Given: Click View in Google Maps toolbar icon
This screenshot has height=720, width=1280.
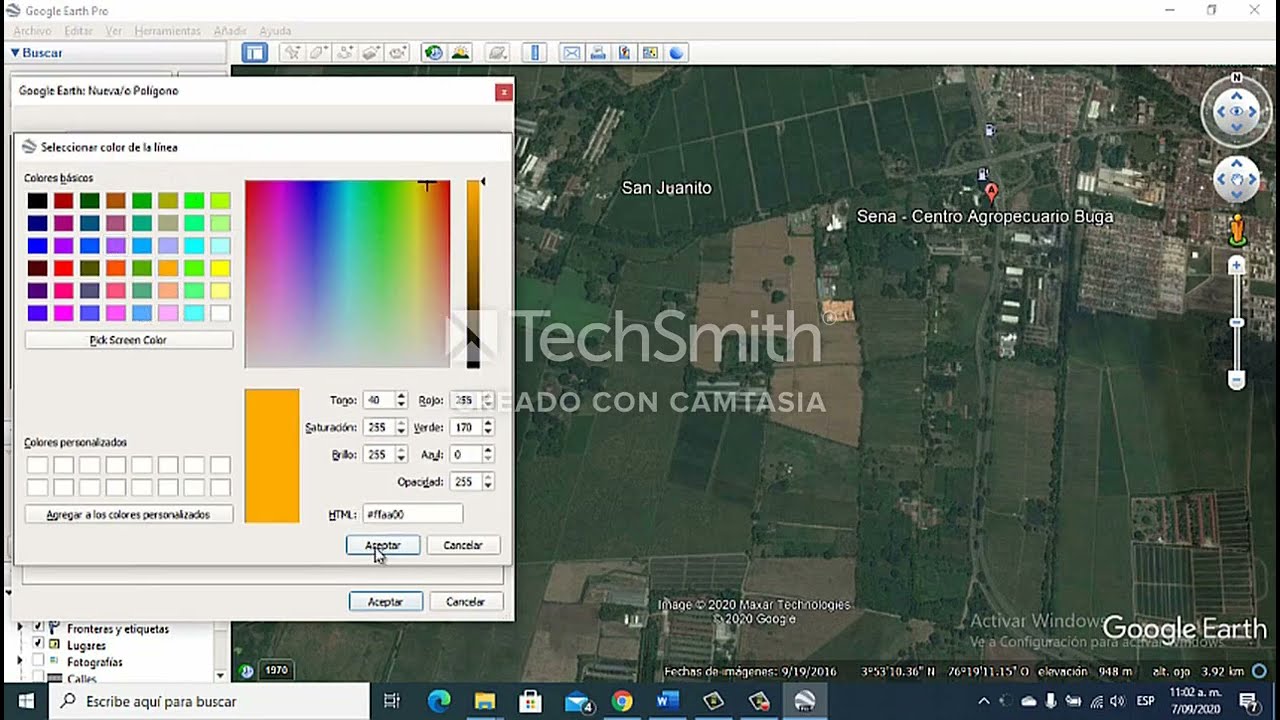Looking at the screenshot, I should coord(650,53).
